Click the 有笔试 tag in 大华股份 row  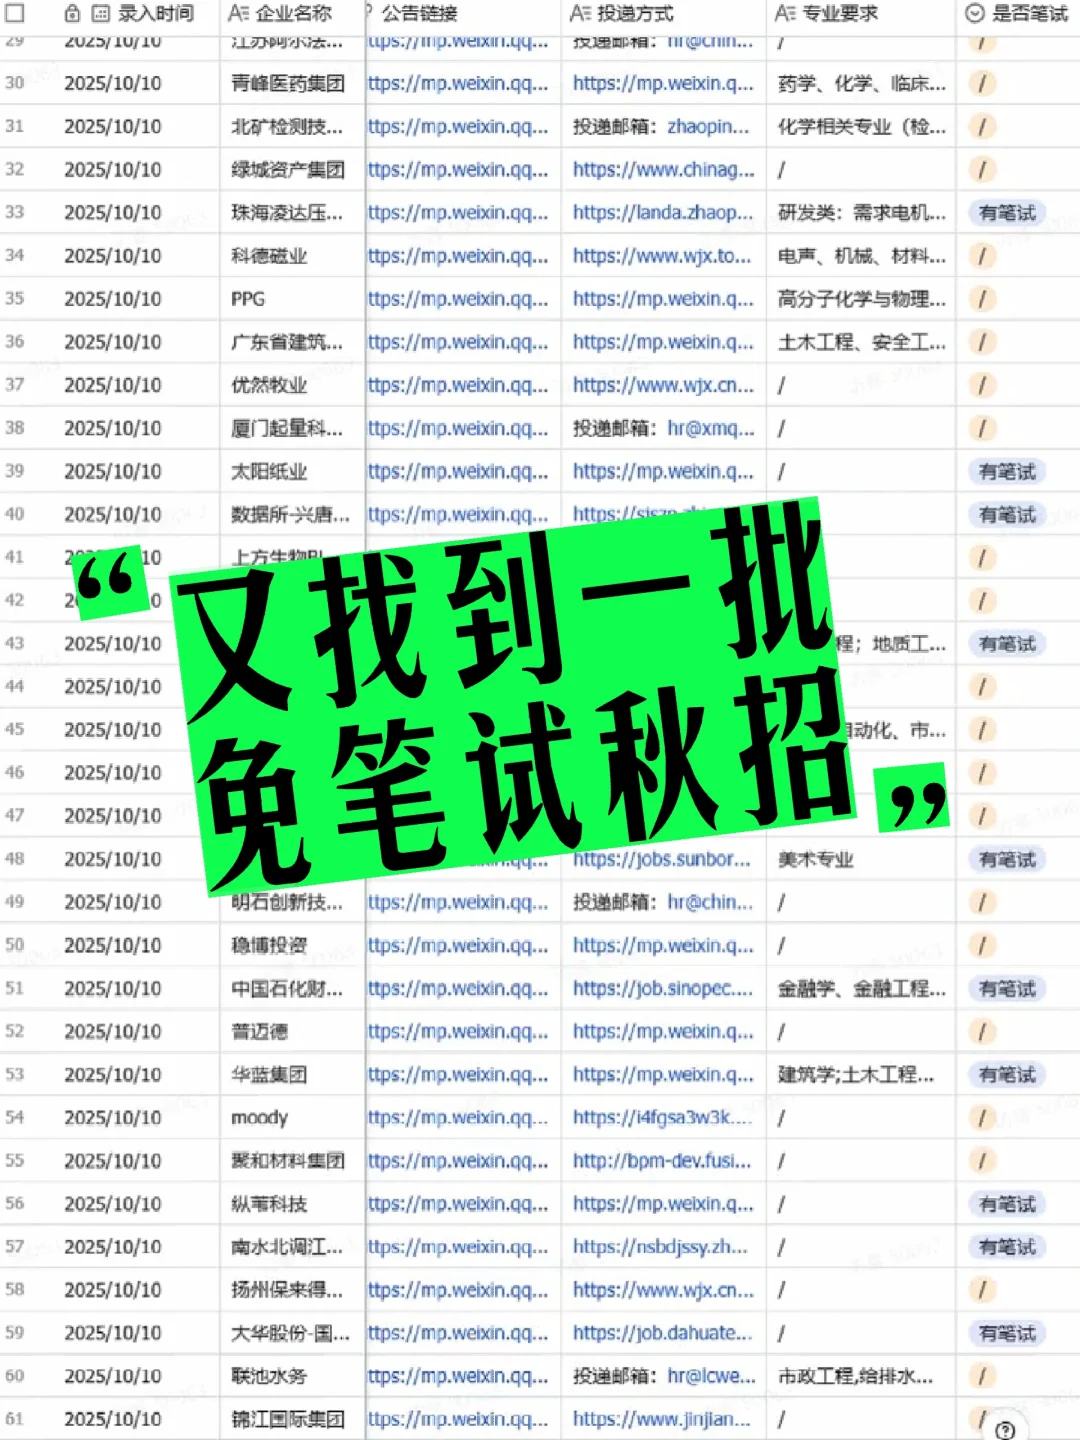(x=1007, y=1333)
